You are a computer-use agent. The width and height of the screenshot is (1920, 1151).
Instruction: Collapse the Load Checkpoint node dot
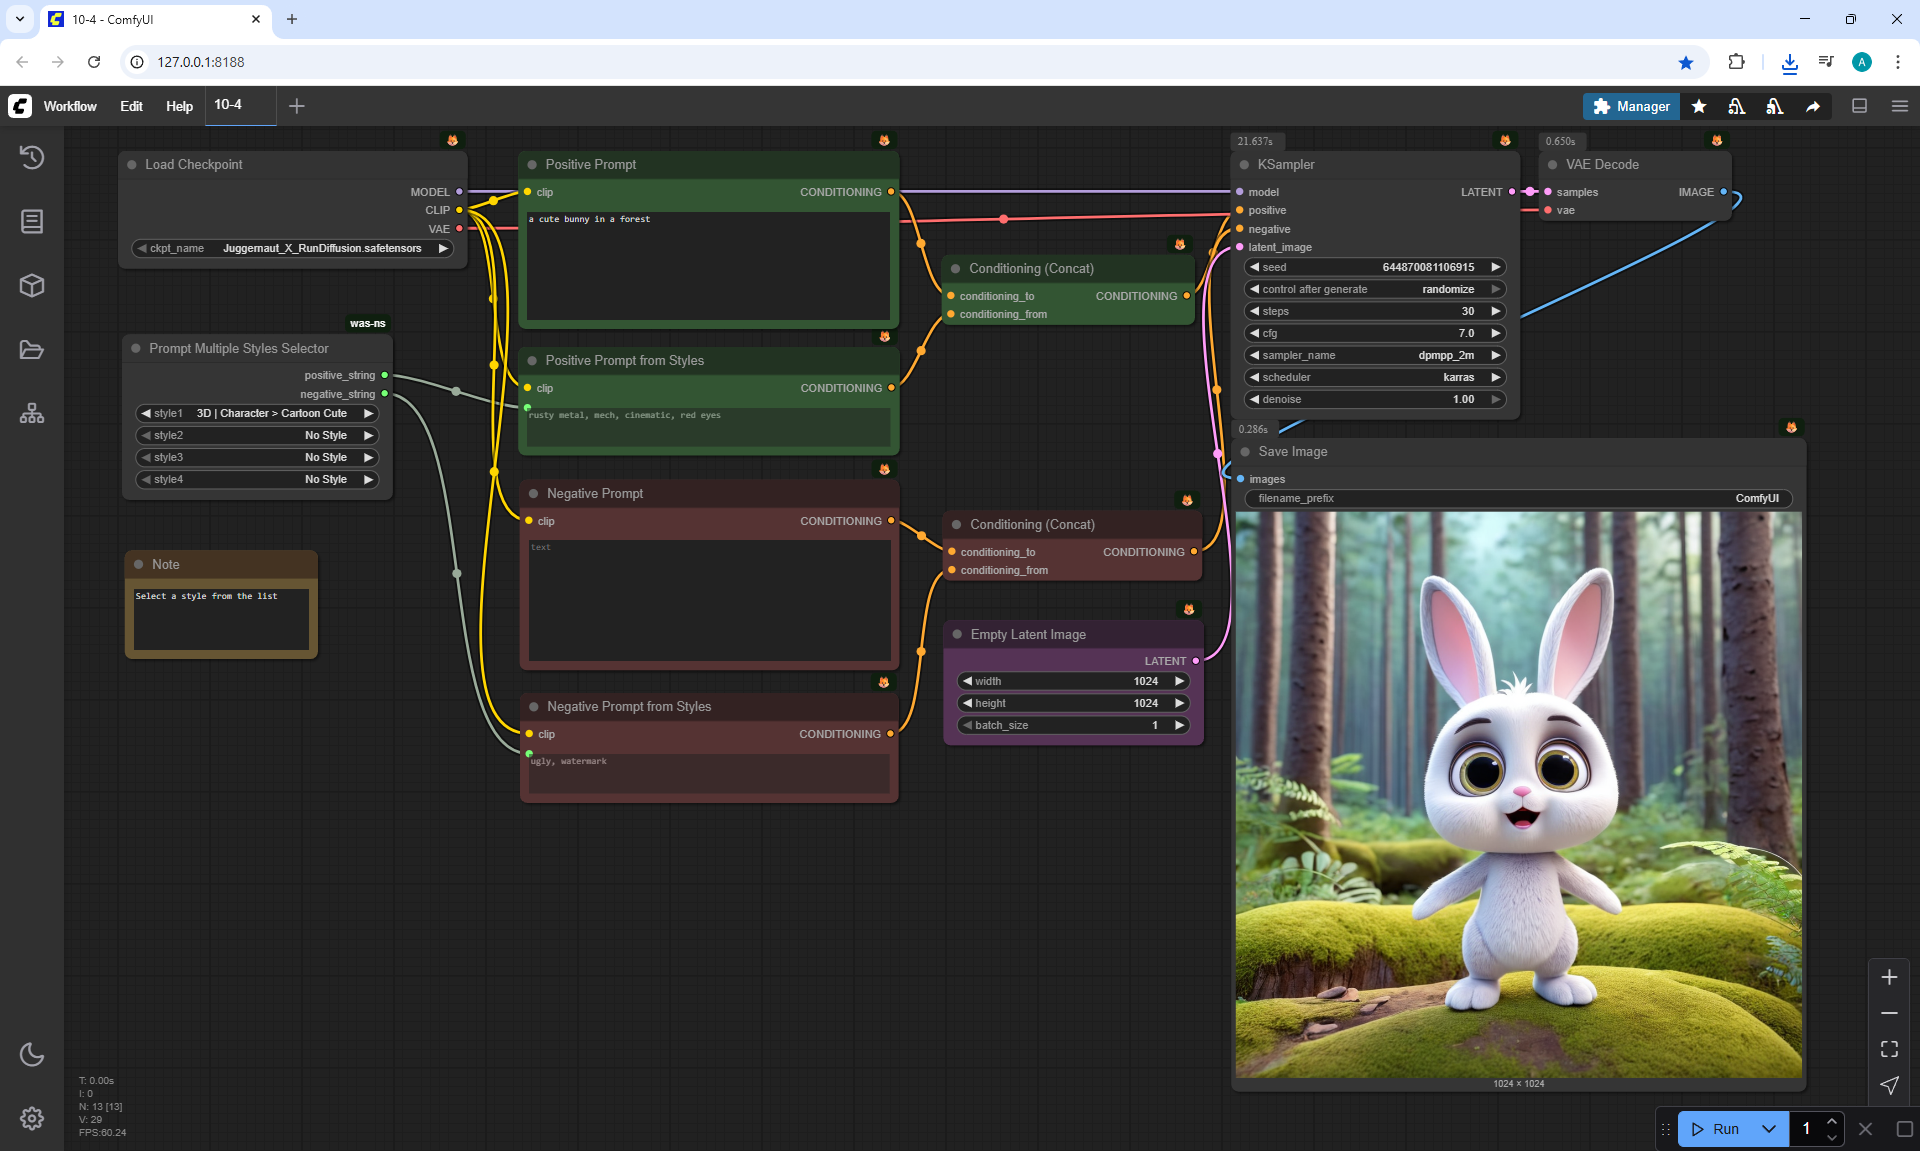(x=132, y=165)
